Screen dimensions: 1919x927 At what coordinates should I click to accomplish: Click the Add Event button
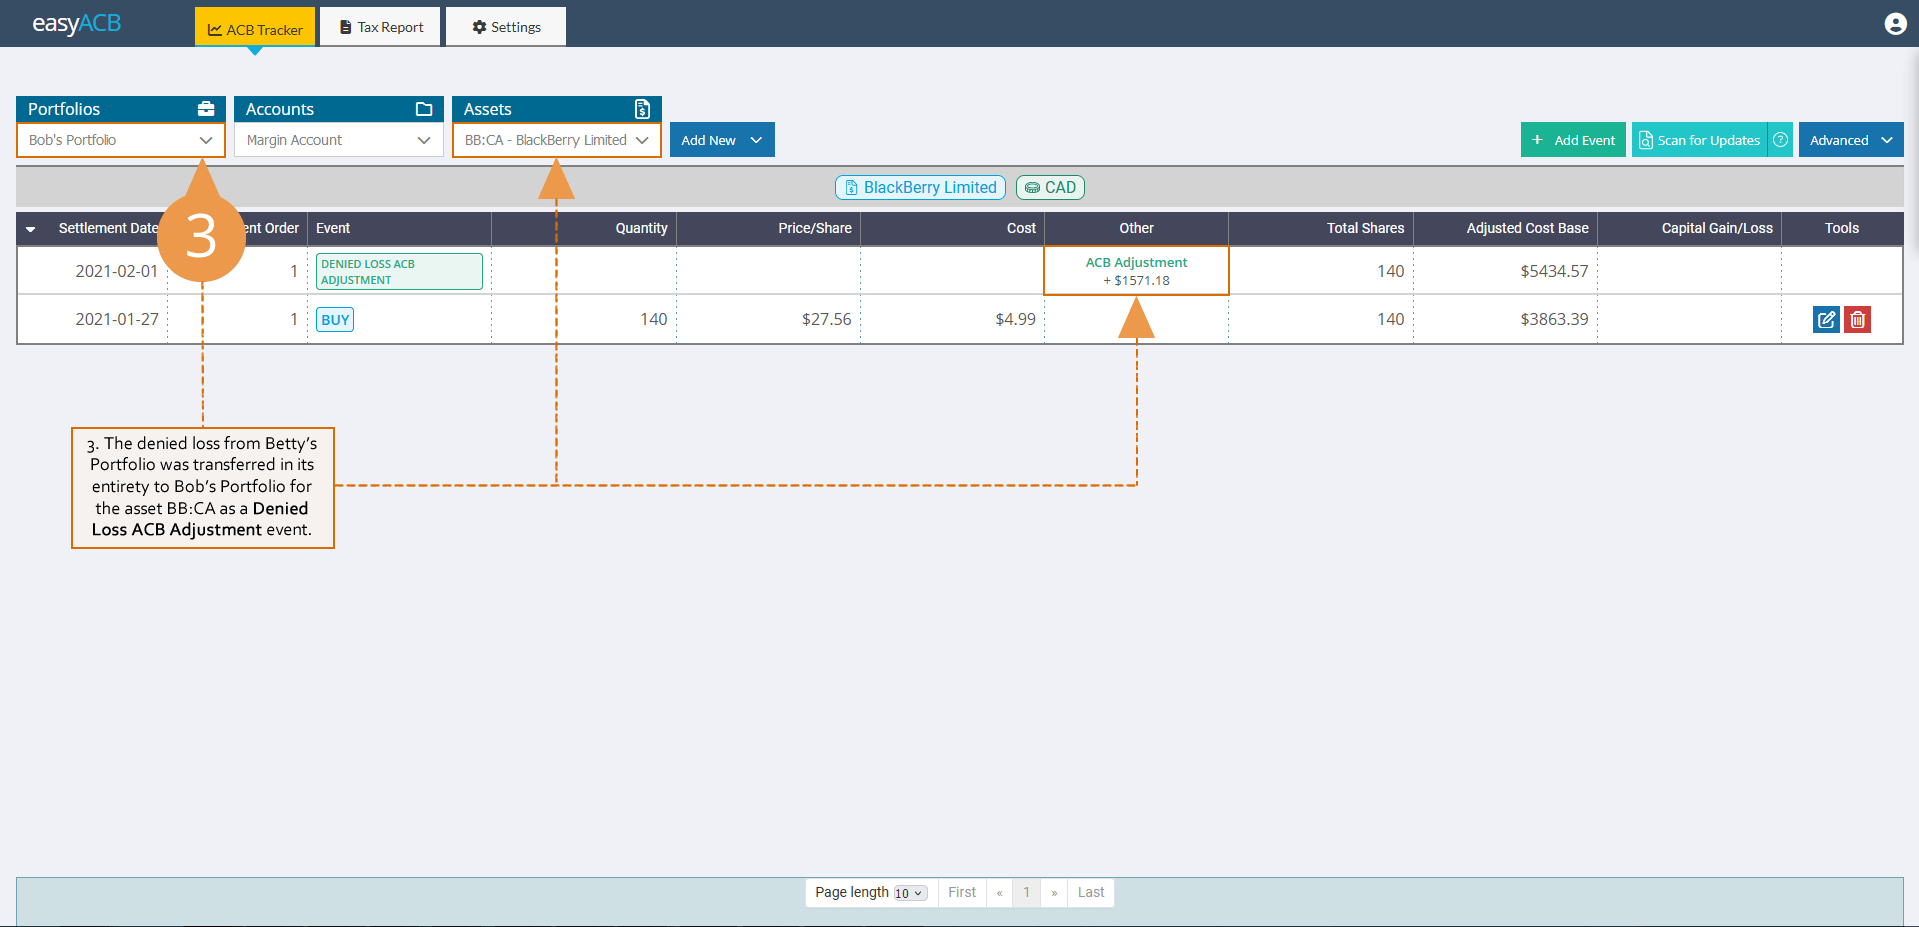pyautogui.click(x=1572, y=139)
